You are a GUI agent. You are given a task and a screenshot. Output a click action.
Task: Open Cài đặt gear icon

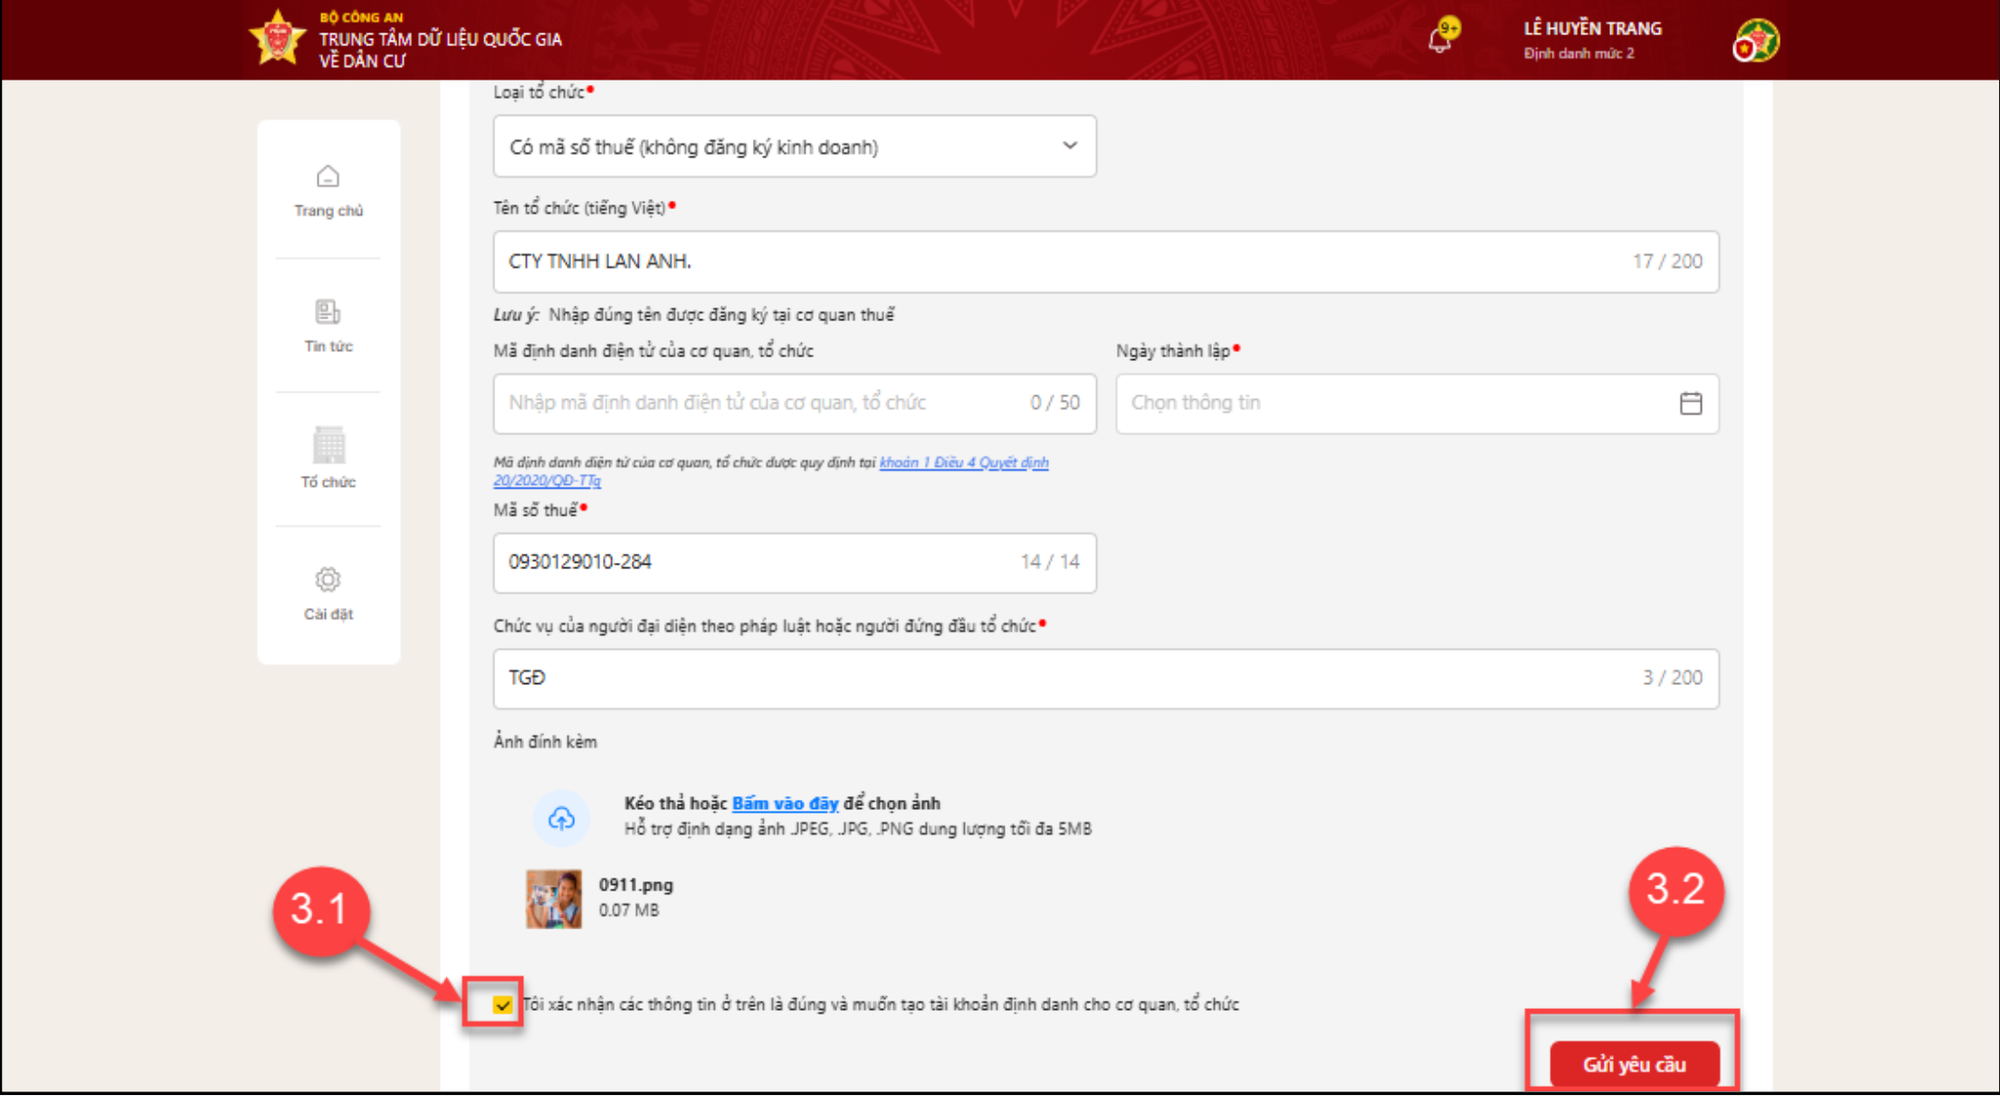(x=328, y=580)
